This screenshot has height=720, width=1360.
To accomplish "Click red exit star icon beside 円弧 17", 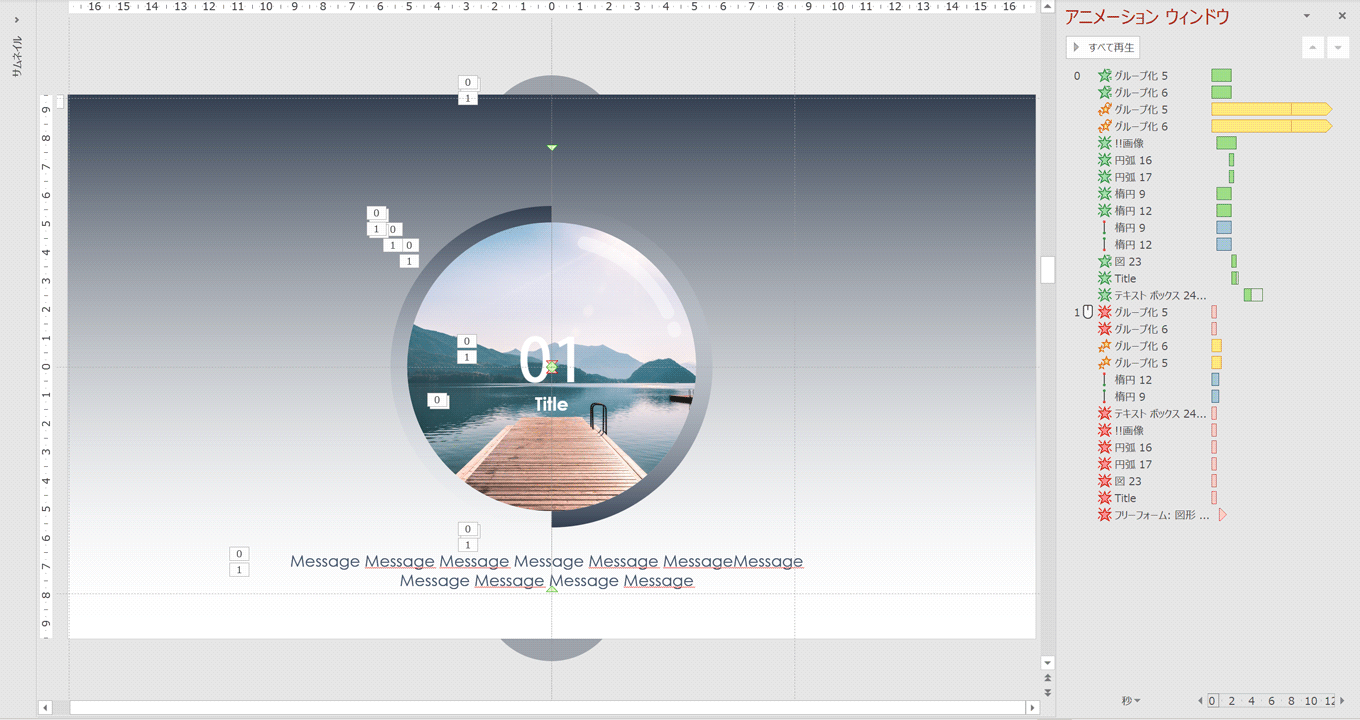I will pyautogui.click(x=1105, y=464).
